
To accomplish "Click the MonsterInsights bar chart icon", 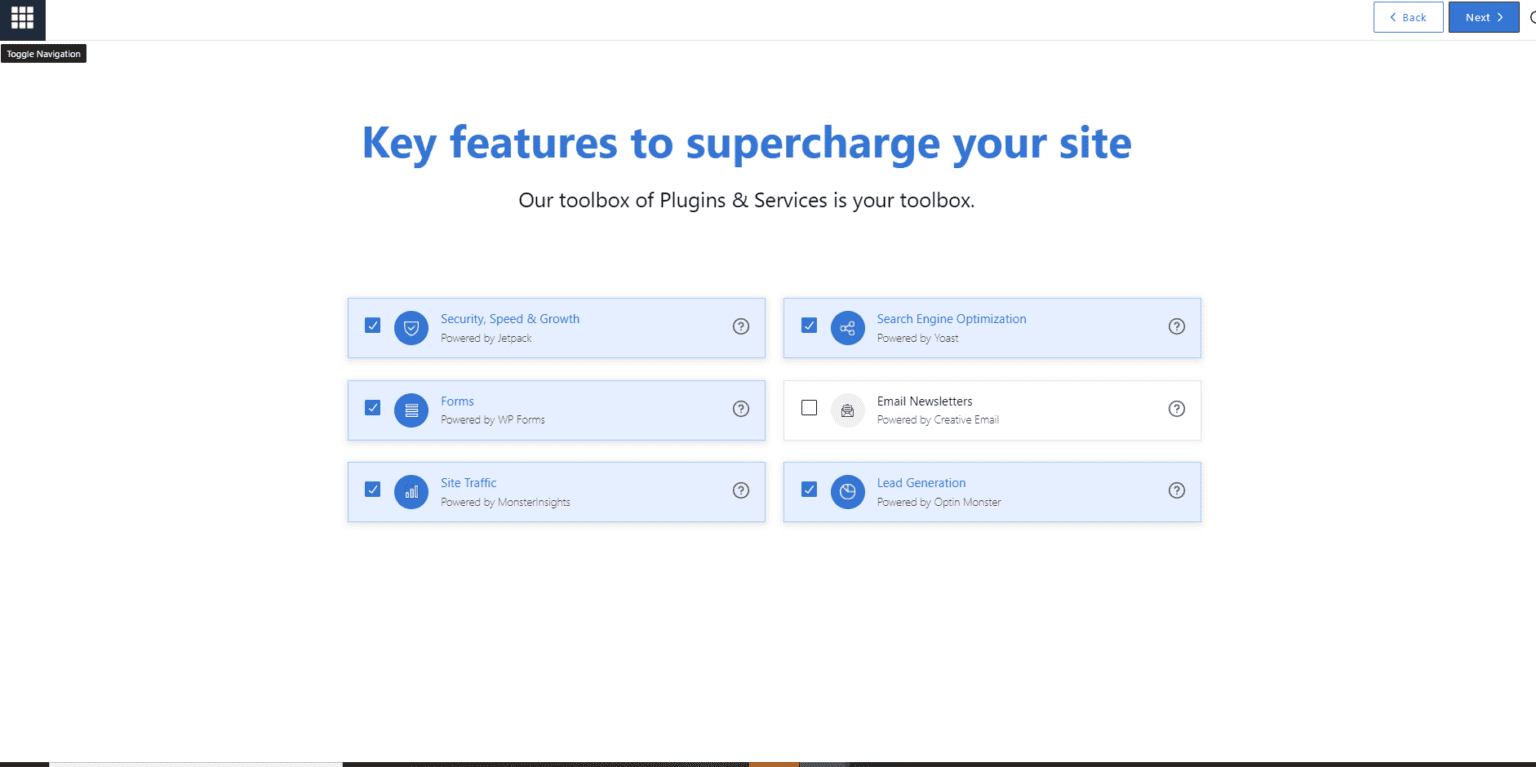I will (x=411, y=491).
